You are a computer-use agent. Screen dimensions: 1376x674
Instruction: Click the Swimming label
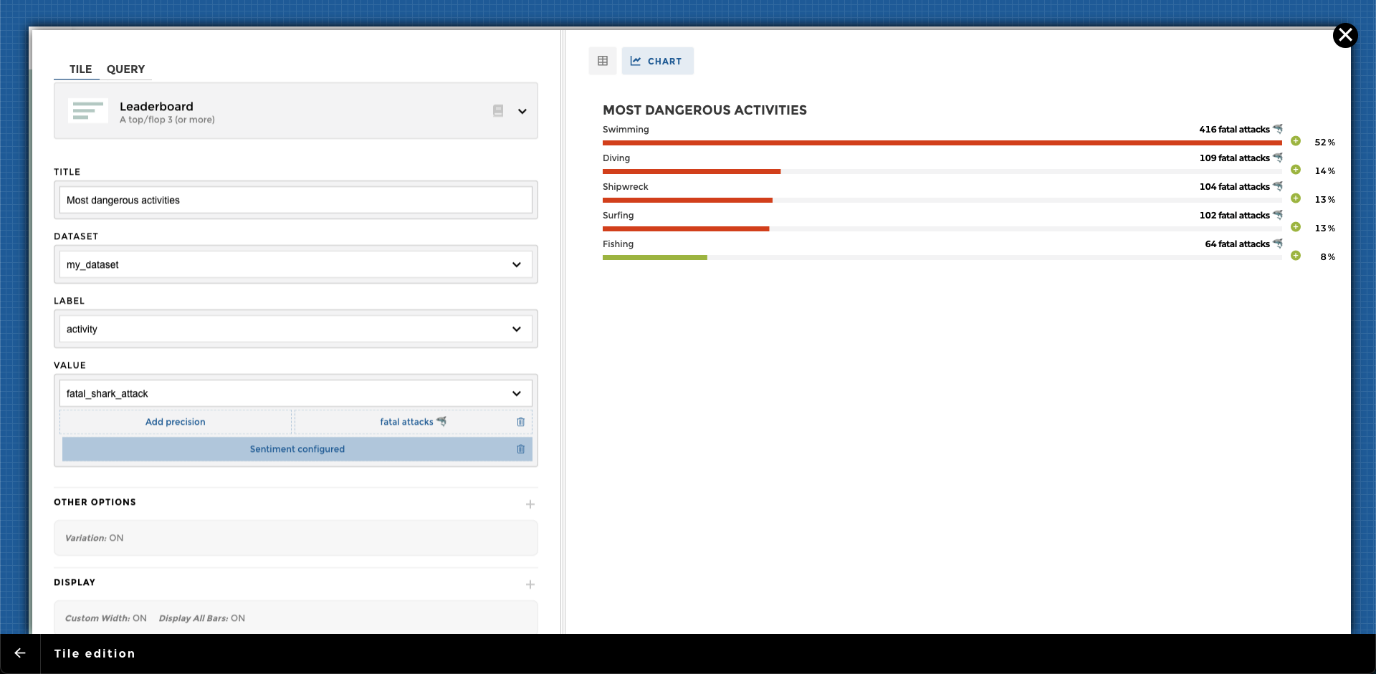(626, 129)
